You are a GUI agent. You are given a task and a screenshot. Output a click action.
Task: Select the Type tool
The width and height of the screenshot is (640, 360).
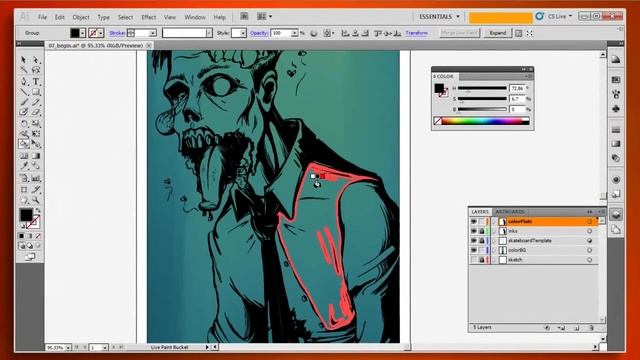coord(36,81)
